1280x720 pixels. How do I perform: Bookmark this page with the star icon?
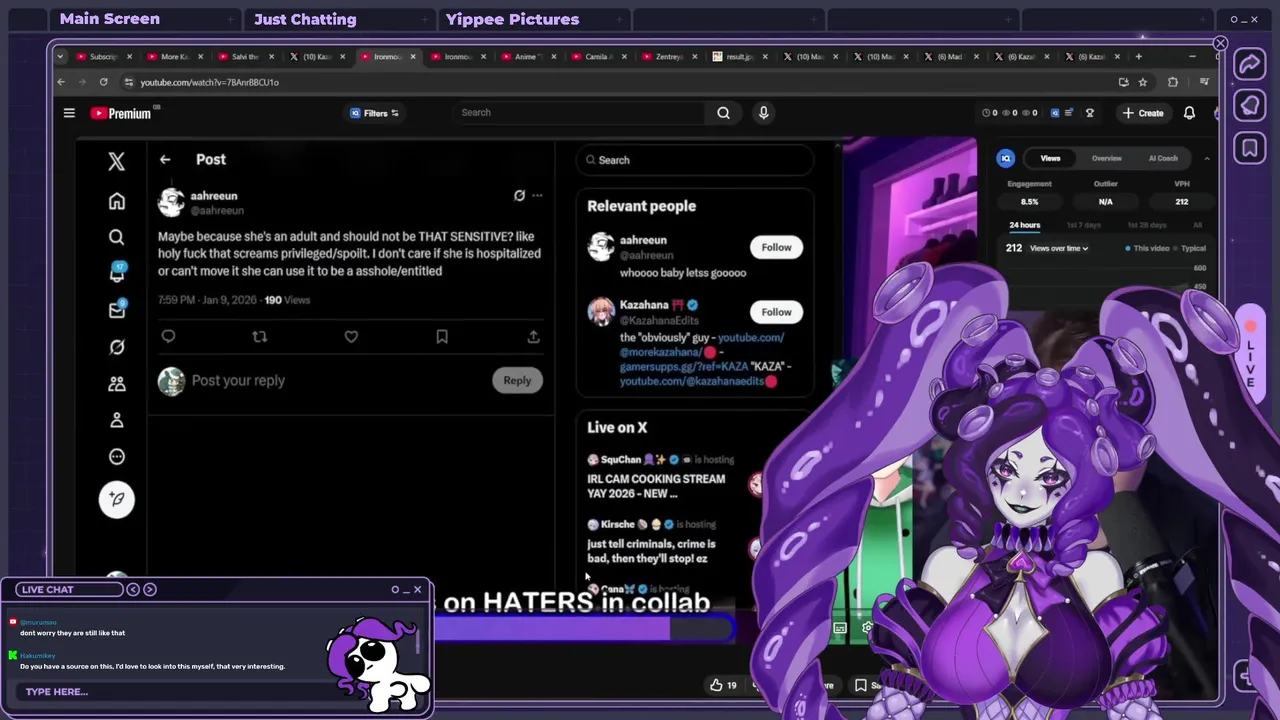coord(1143,82)
